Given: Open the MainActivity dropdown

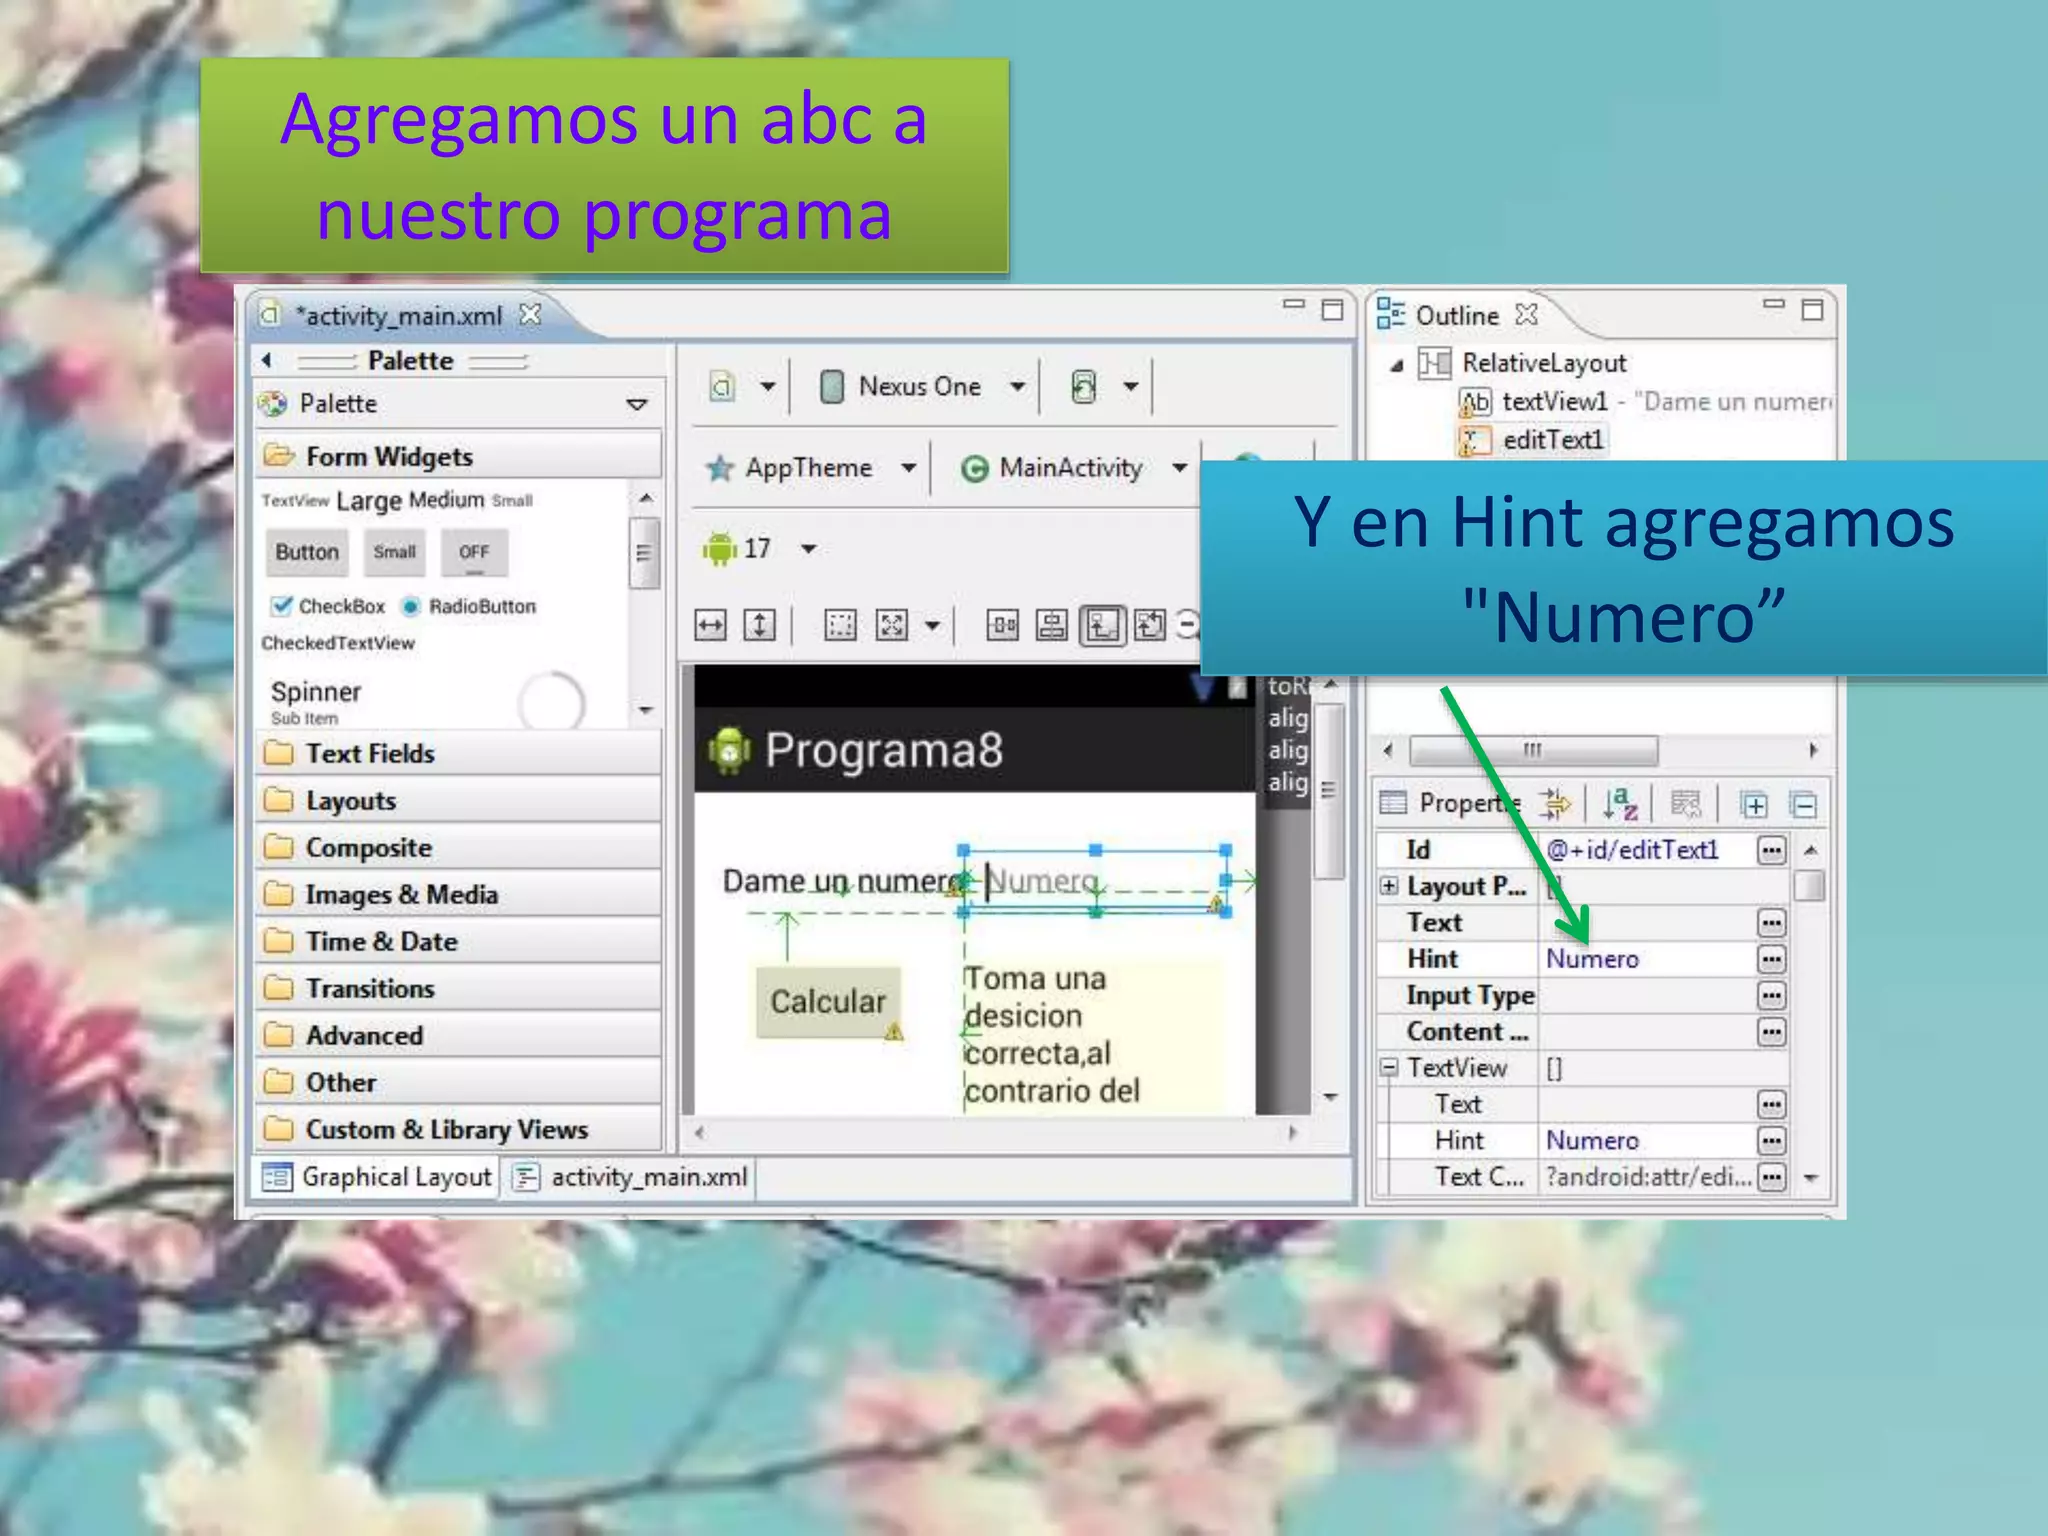Looking at the screenshot, I should click(x=1180, y=467).
